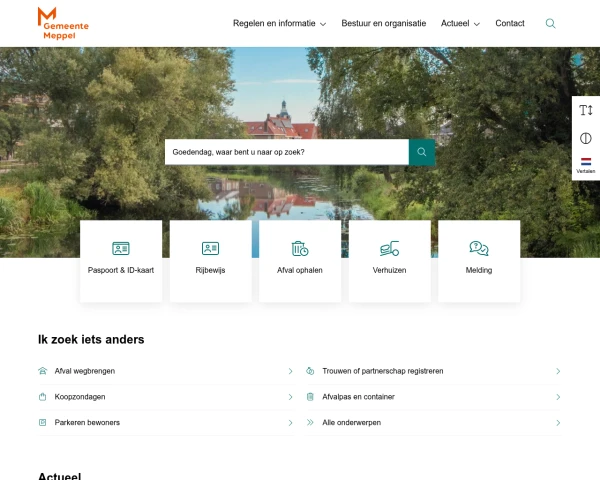Open Trouwen of partnerschap registreren link

[x=383, y=371]
